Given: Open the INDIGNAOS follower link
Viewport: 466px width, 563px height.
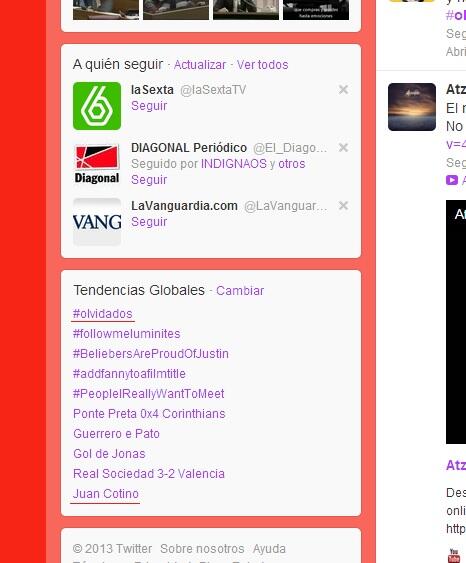Looking at the screenshot, I should (x=234, y=164).
